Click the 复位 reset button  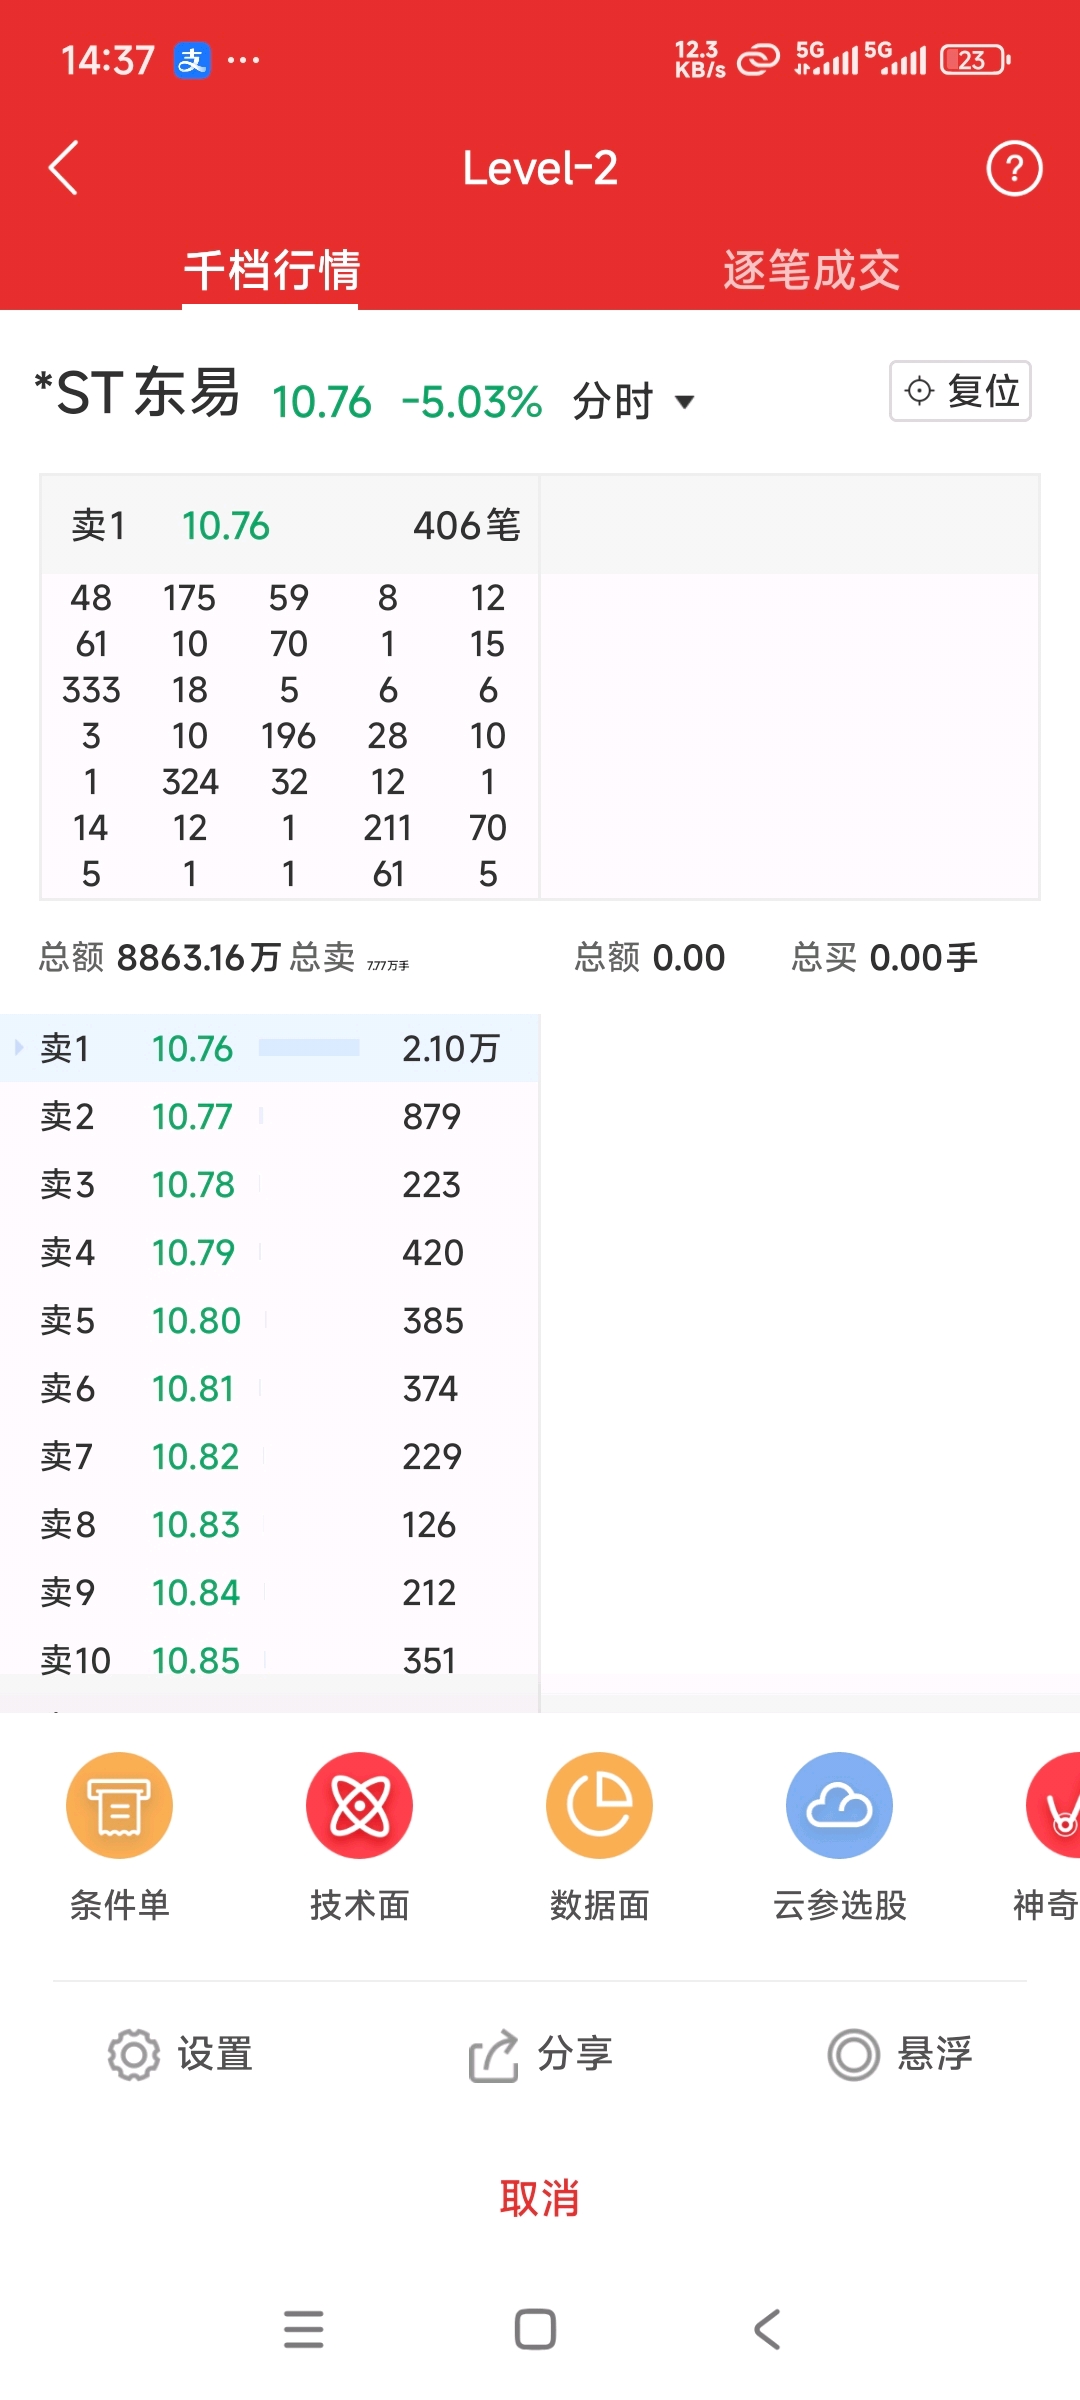(x=960, y=390)
